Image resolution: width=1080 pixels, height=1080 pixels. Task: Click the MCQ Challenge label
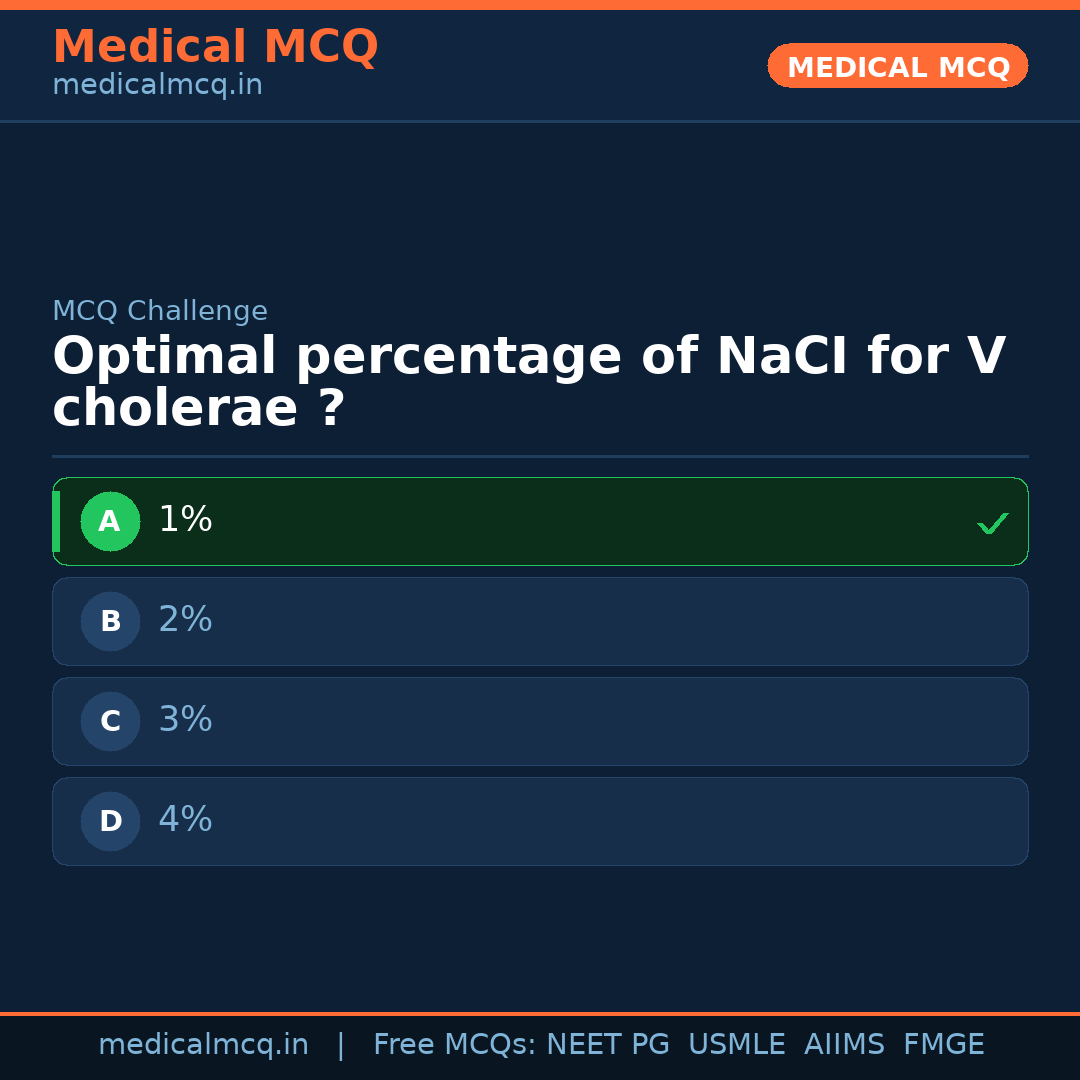tap(160, 312)
